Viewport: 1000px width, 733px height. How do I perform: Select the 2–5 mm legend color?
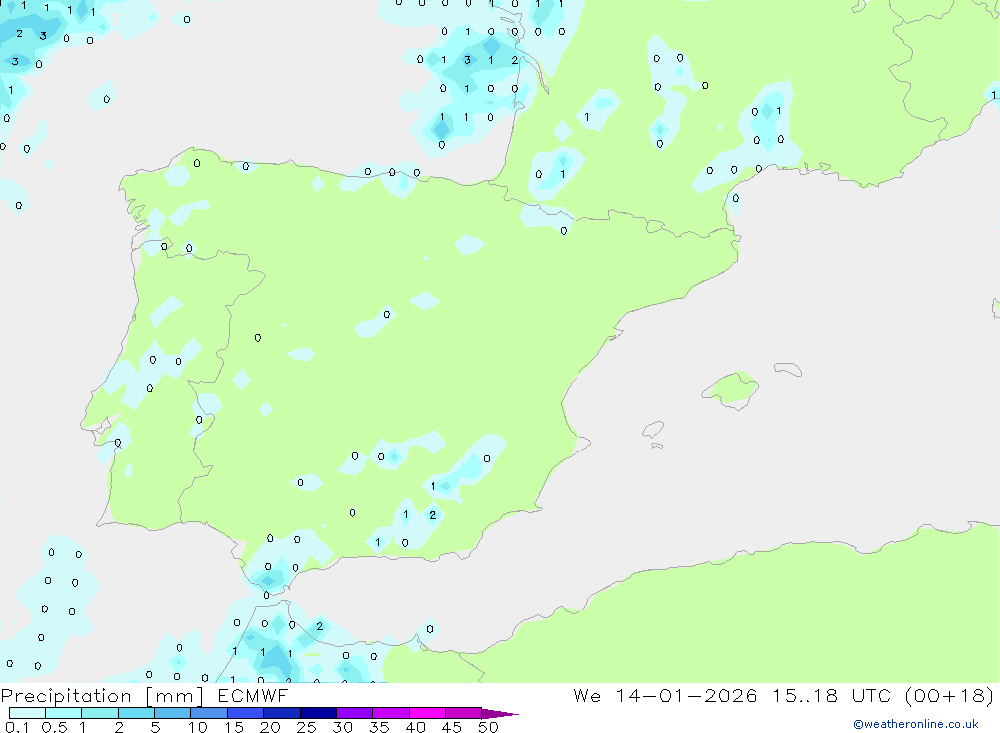point(136,713)
